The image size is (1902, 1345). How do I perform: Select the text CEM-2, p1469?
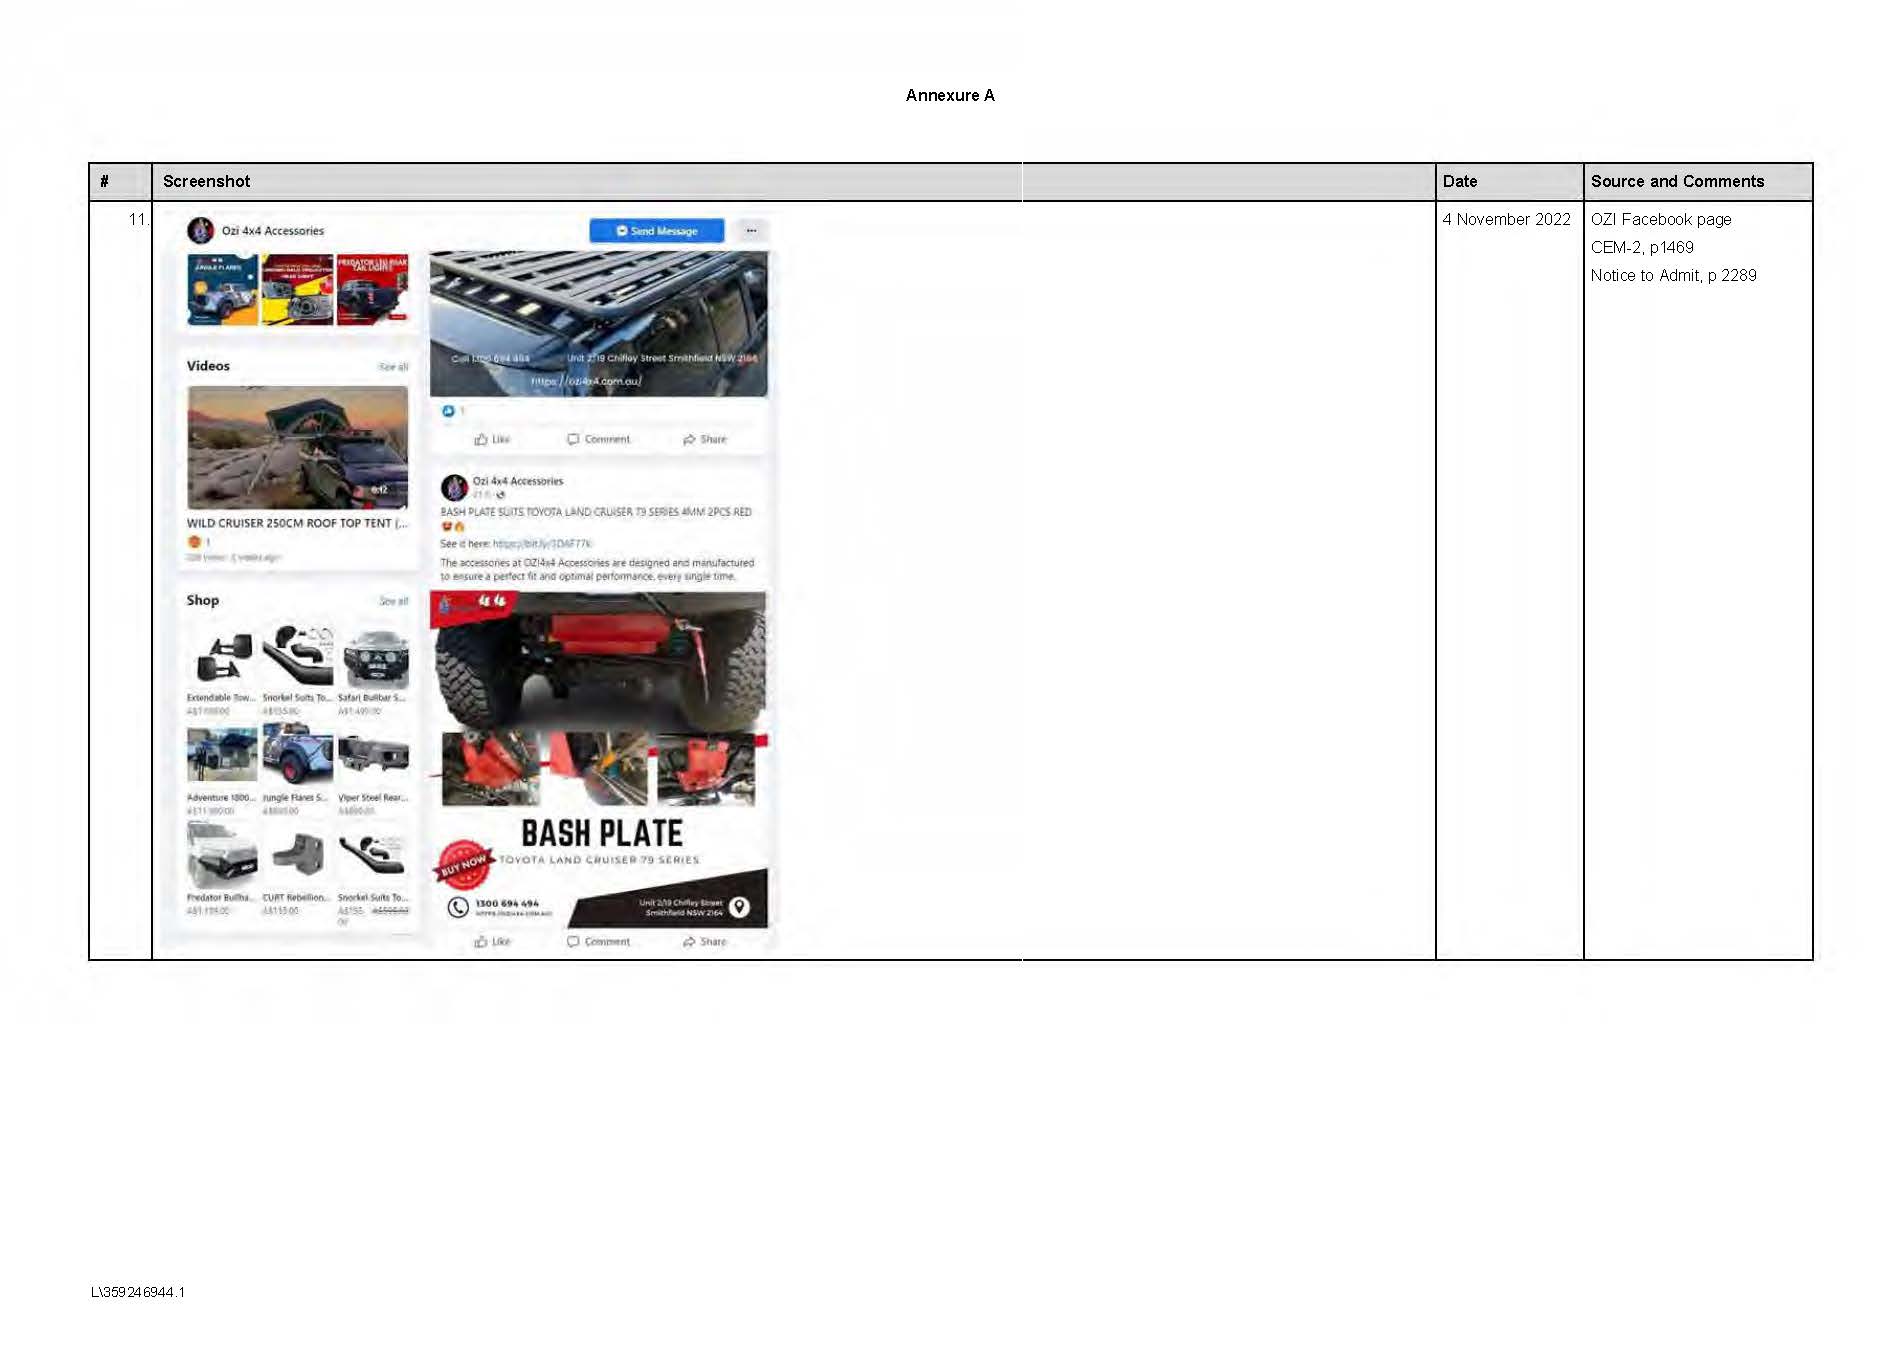click(1642, 247)
